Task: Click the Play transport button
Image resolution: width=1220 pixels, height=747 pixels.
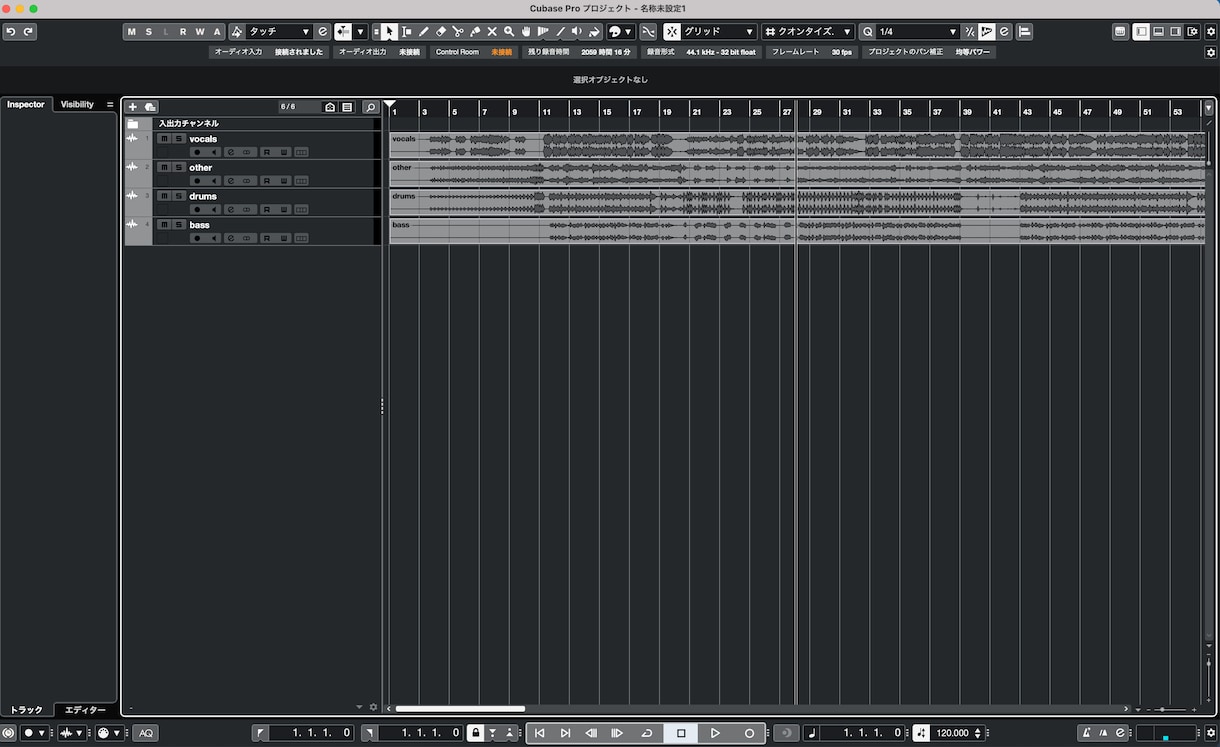Action: coord(715,733)
